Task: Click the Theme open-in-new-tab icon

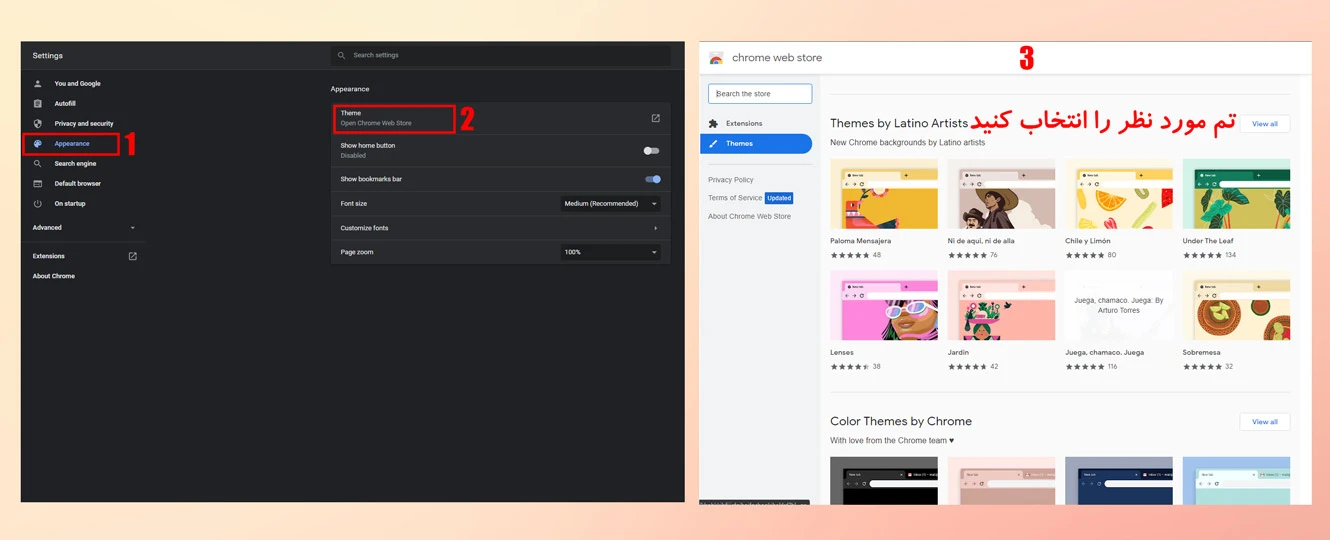Action: (x=656, y=118)
